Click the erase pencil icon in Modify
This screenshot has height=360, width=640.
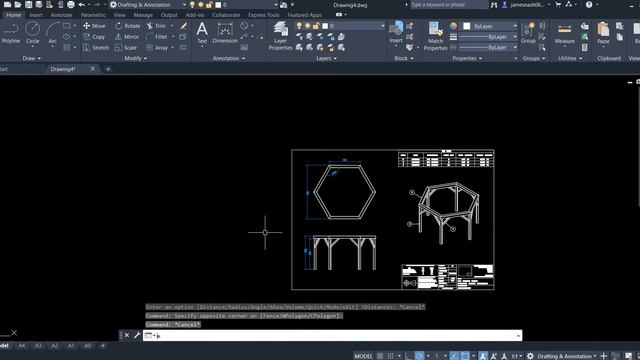(x=183, y=26)
